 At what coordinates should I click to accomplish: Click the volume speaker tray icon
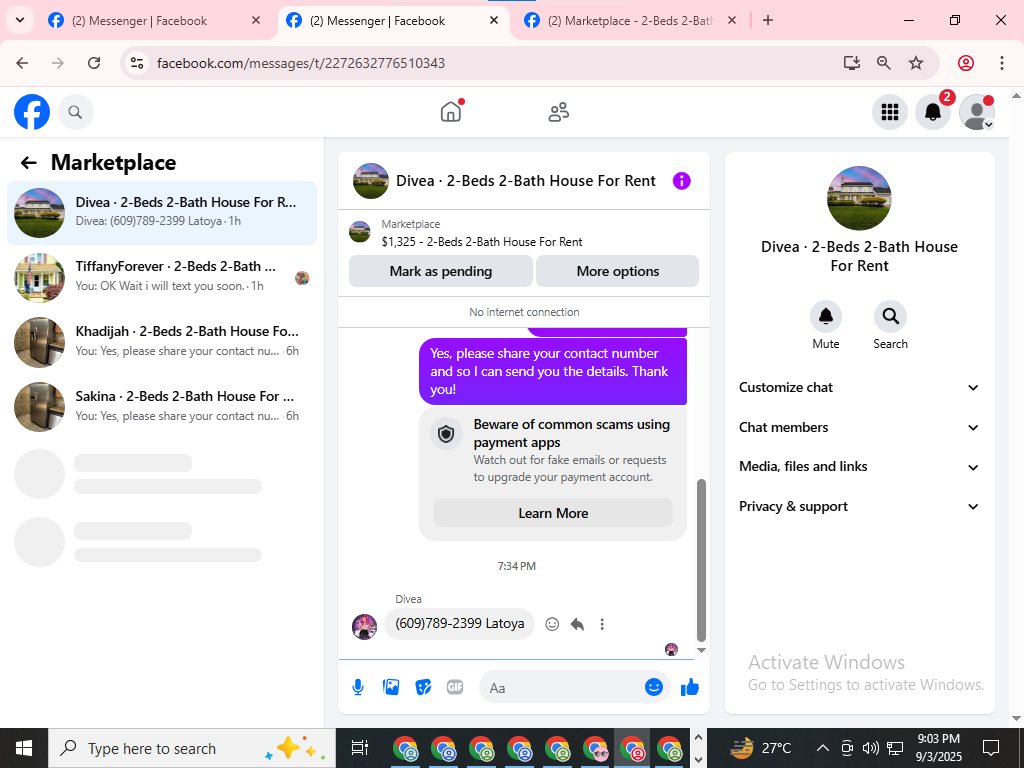click(871, 748)
